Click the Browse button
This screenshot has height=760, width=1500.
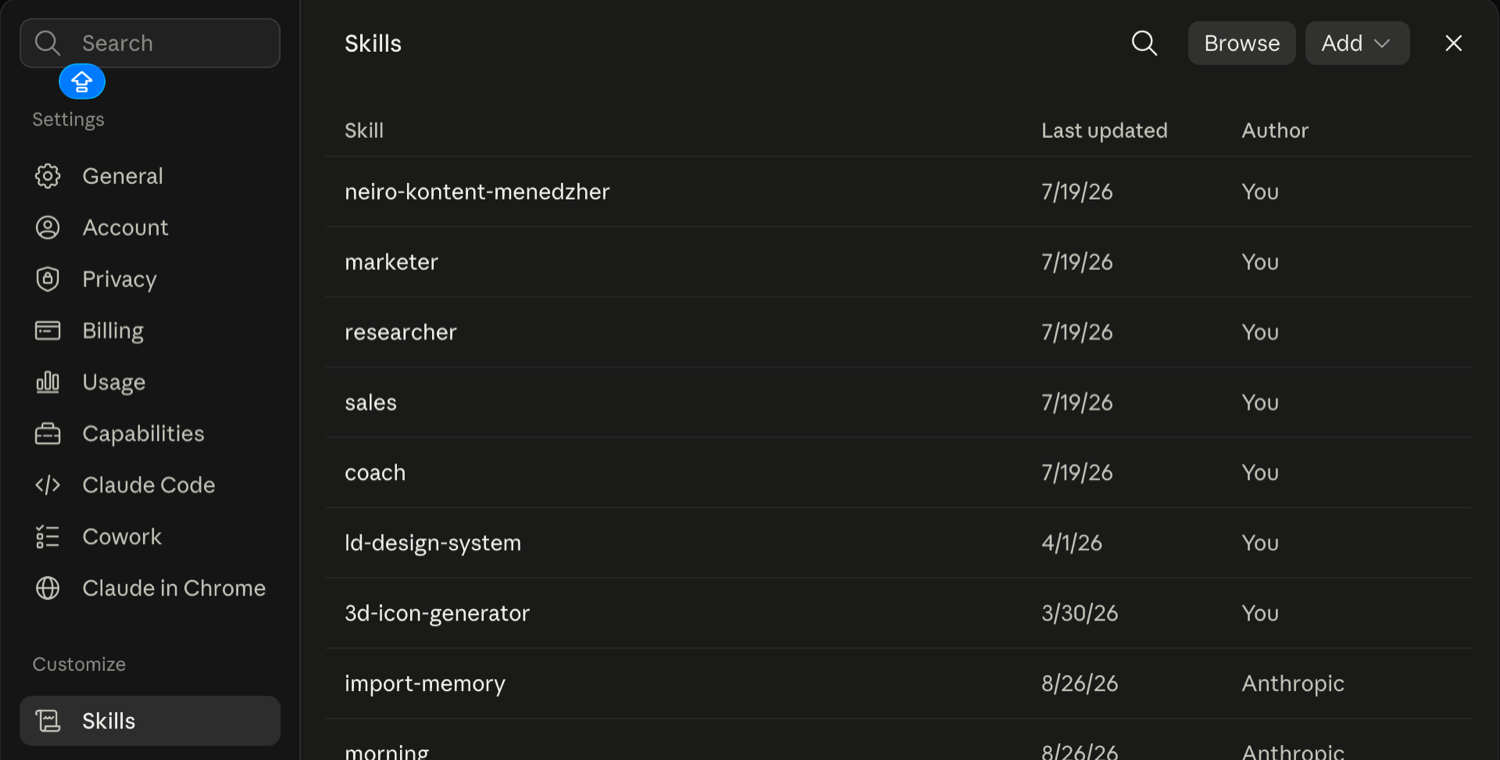[1242, 43]
